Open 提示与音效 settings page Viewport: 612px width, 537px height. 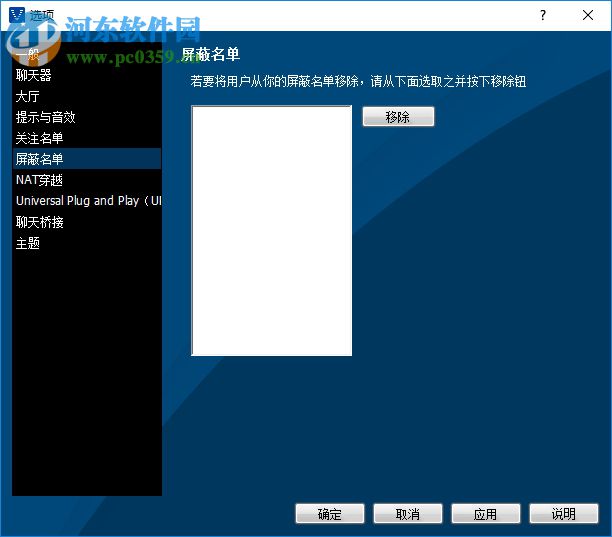click(x=87, y=117)
